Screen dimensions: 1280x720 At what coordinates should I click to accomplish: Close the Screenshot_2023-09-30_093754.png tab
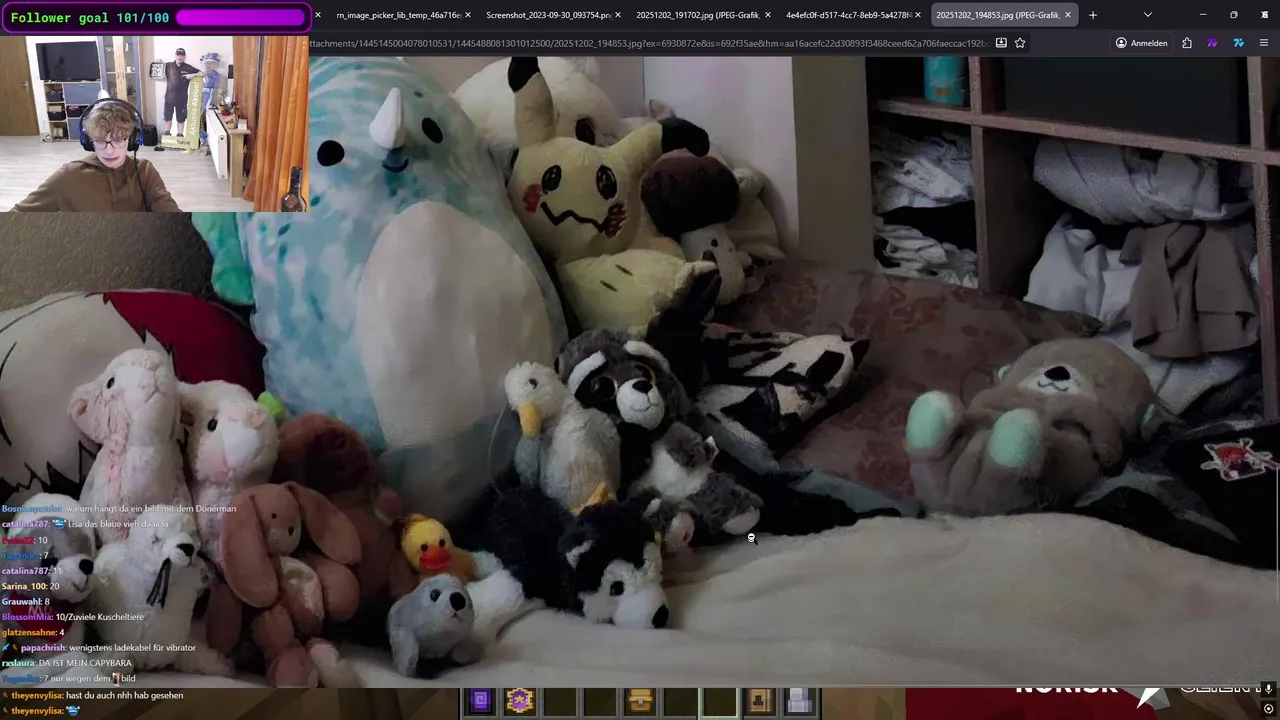coord(617,15)
